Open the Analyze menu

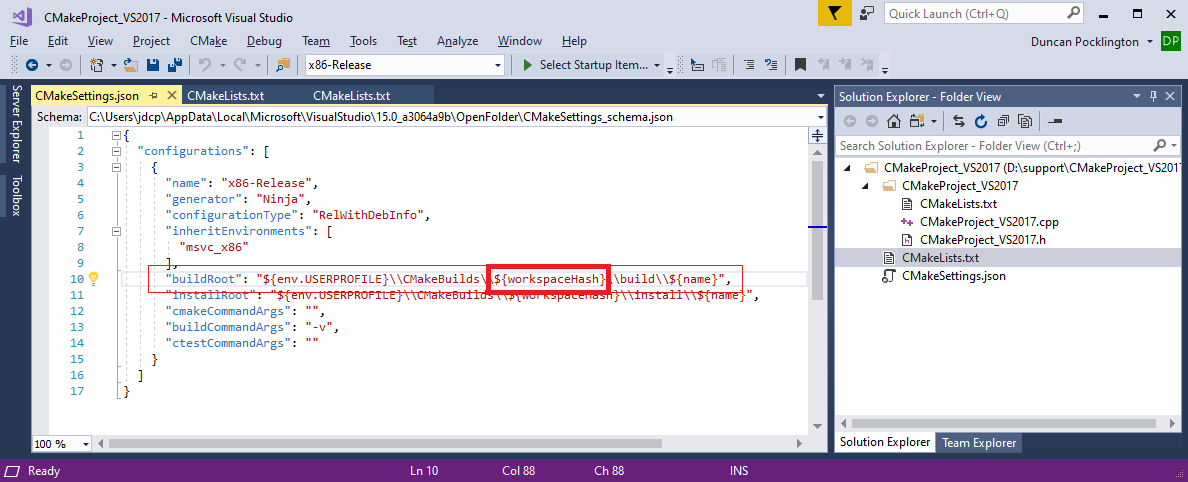pyautogui.click(x=457, y=41)
